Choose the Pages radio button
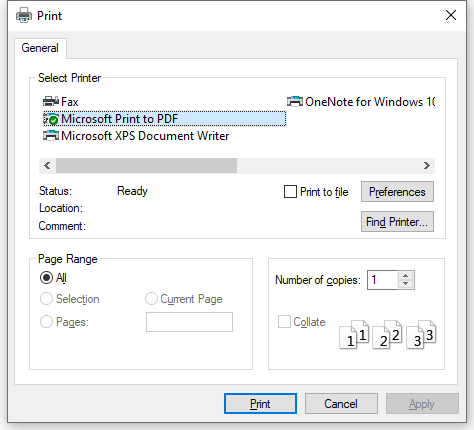Screen dimensions: 474x430 coord(46,322)
